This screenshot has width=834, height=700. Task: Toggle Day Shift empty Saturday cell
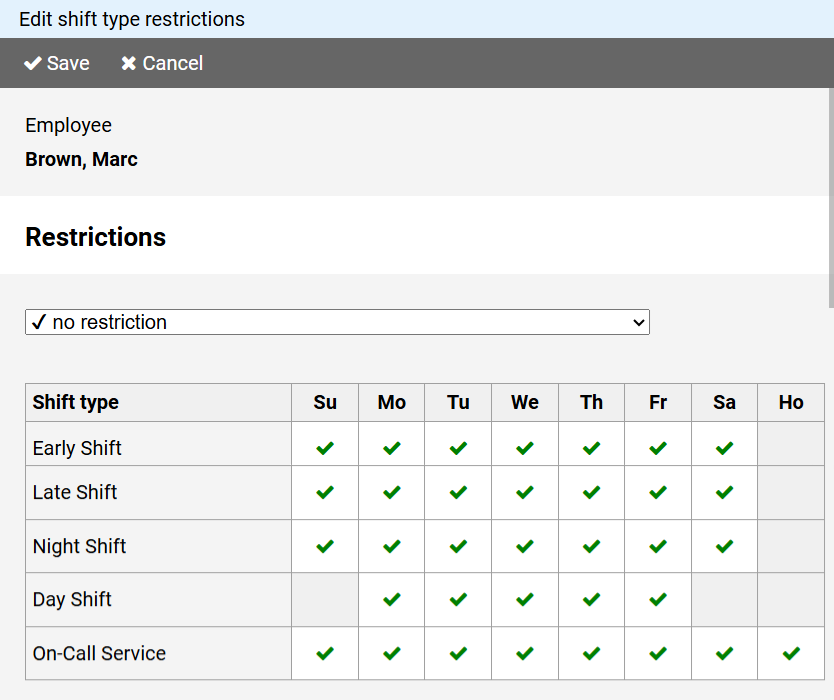pos(724,599)
